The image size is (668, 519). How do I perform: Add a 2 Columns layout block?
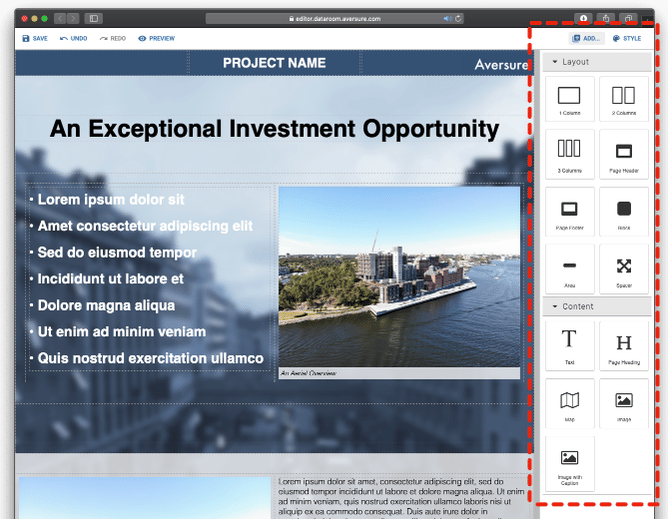tap(624, 99)
